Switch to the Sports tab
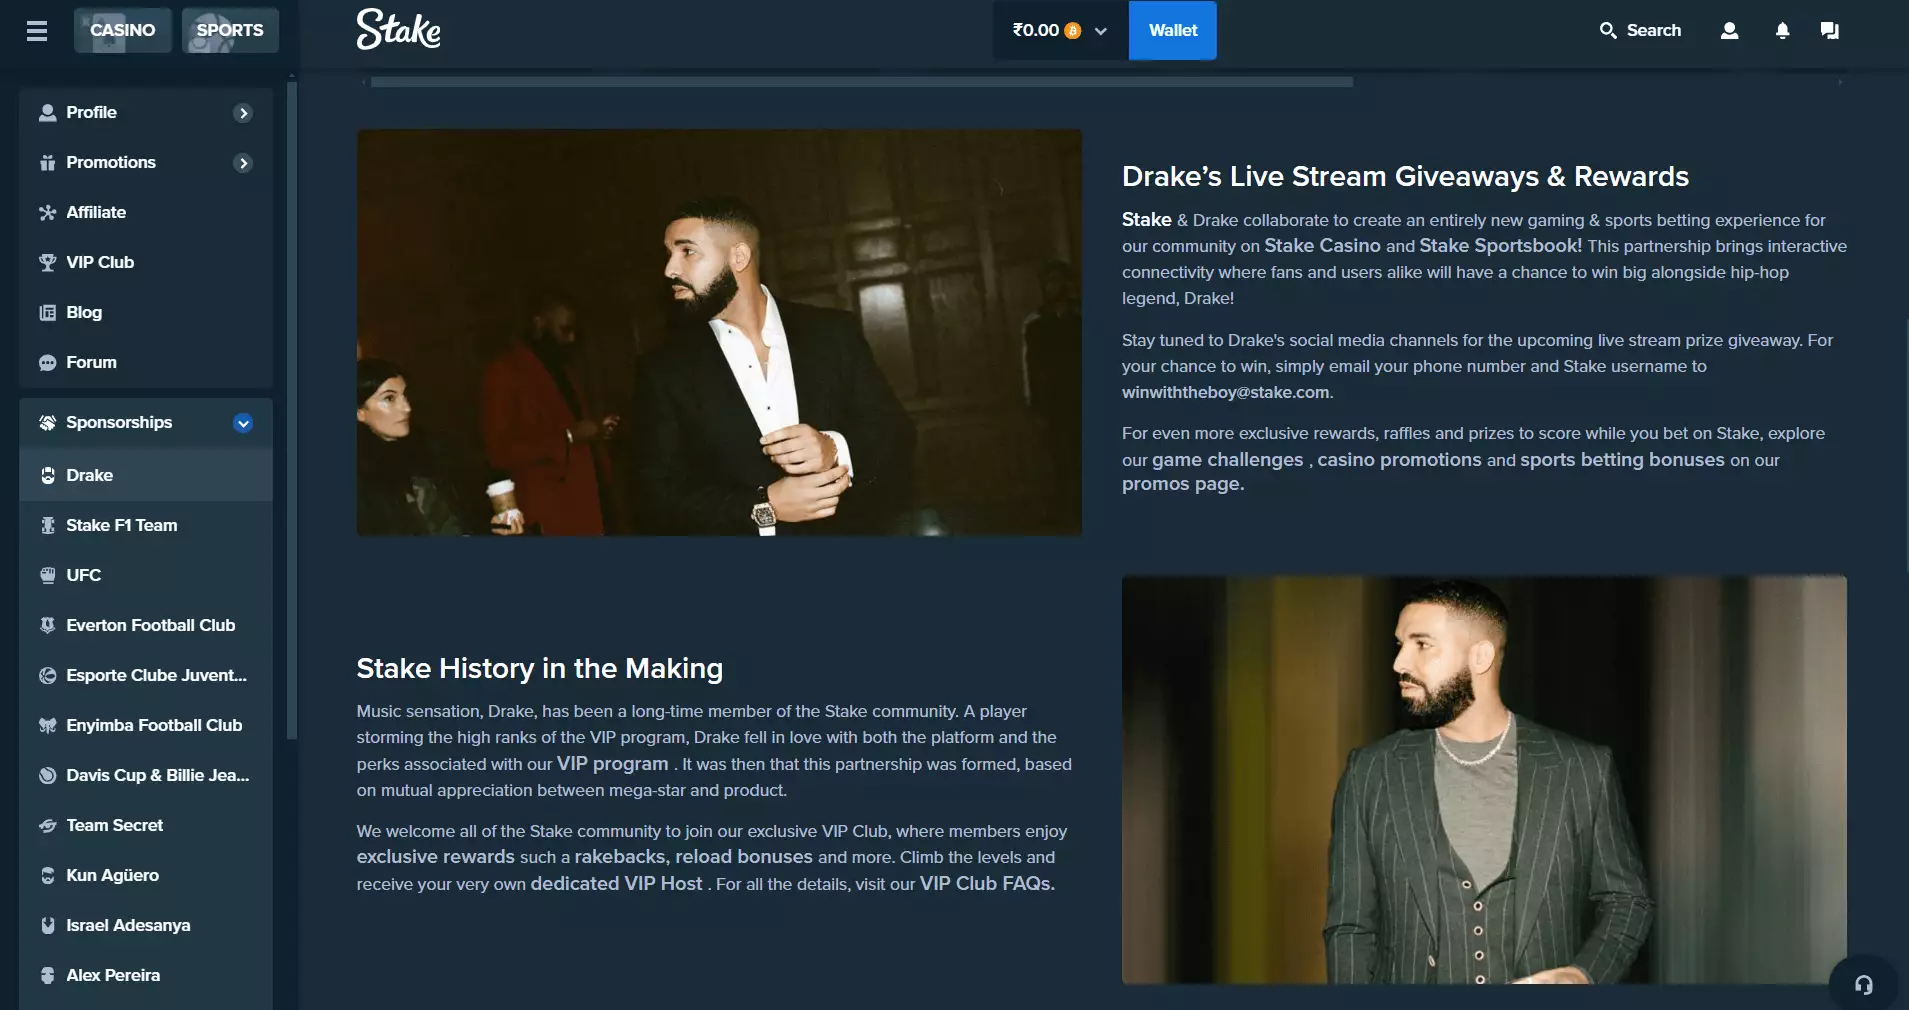Screen dimensions: 1909x1010 point(230,30)
